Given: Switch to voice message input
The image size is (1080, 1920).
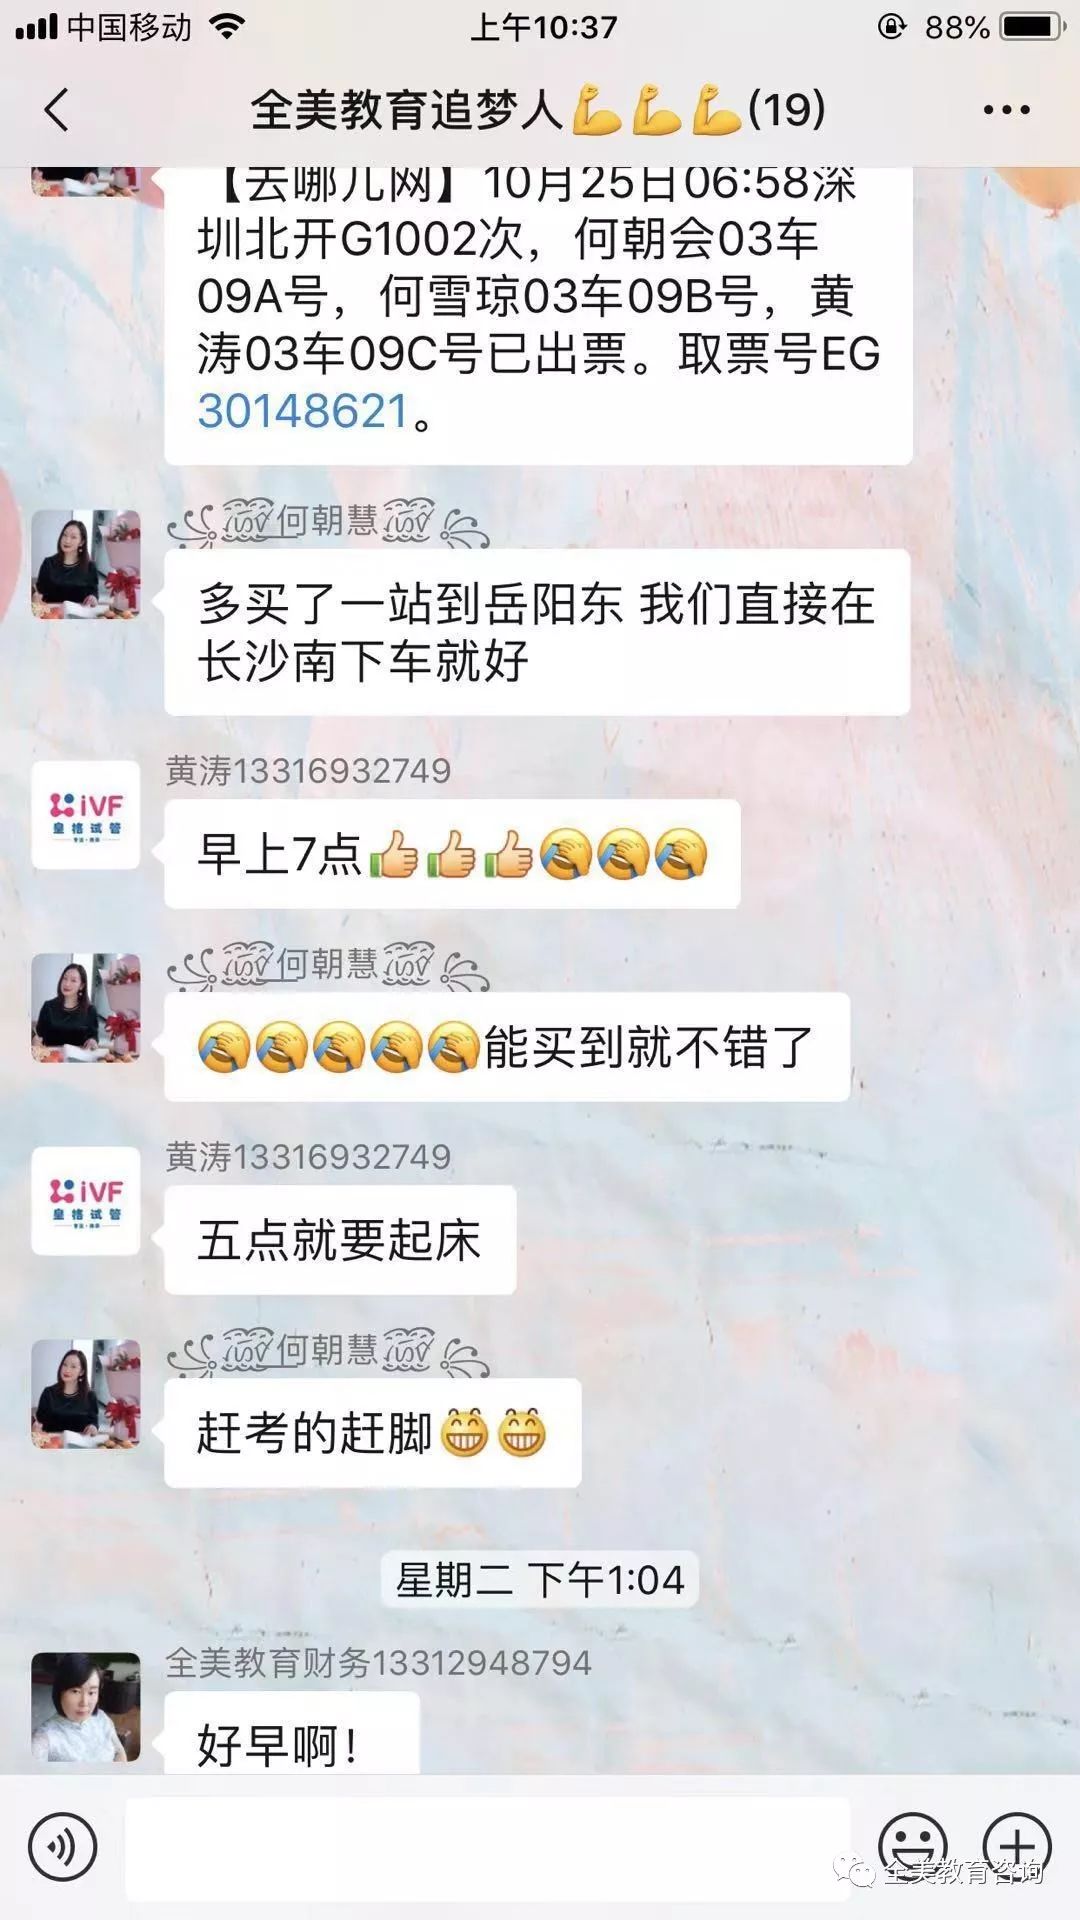Looking at the screenshot, I should tap(62, 1847).
